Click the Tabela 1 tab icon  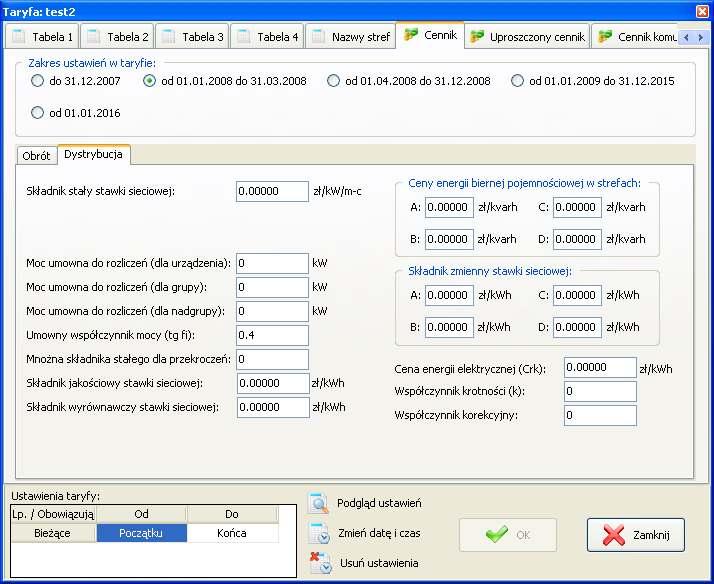[19, 37]
